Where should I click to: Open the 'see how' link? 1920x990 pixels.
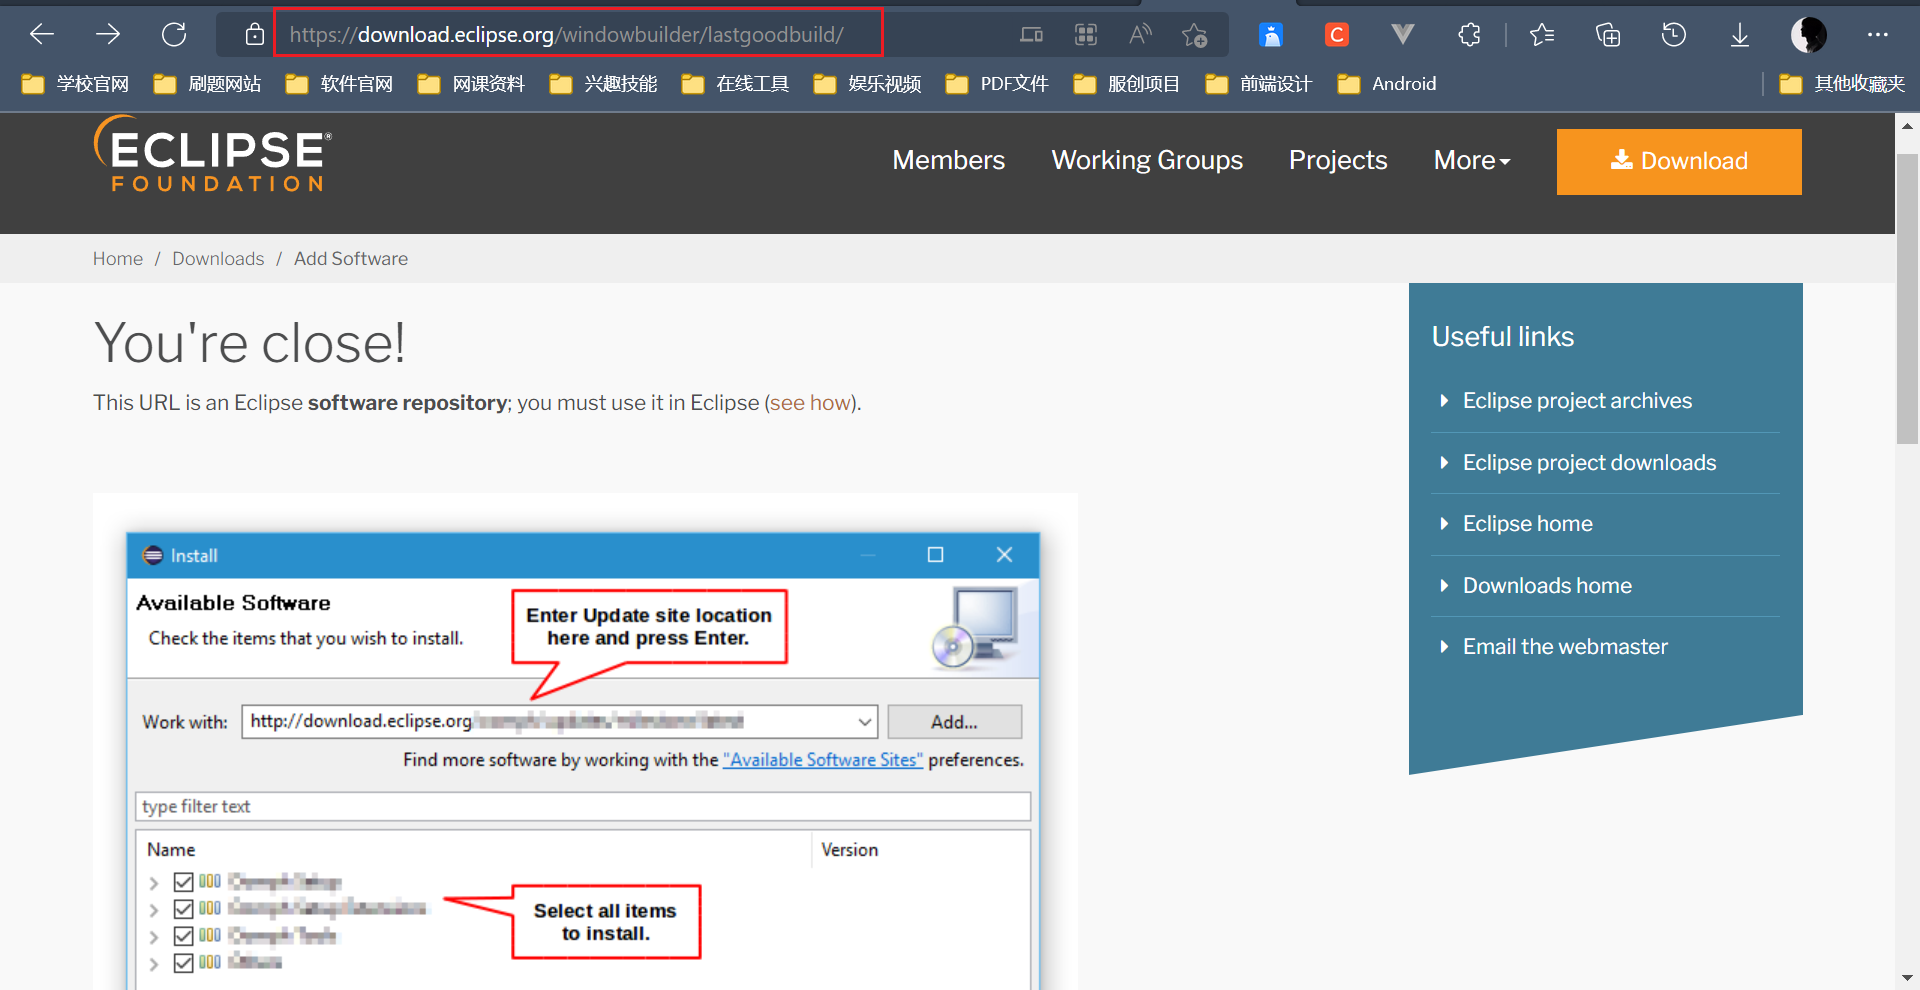coord(810,403)
